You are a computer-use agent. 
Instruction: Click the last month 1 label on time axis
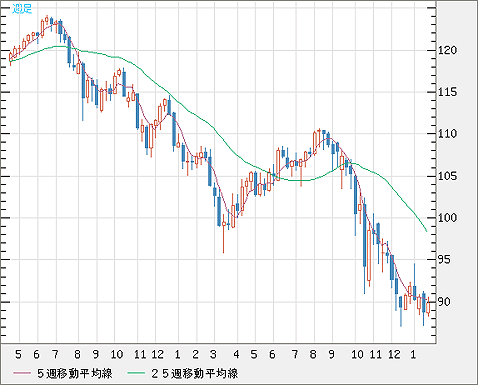(413, 354)
